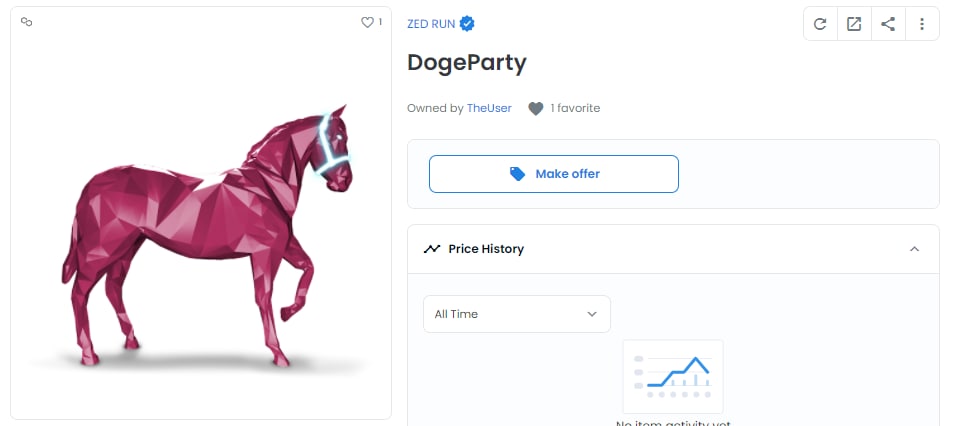Click the share icon

[888, 24]
